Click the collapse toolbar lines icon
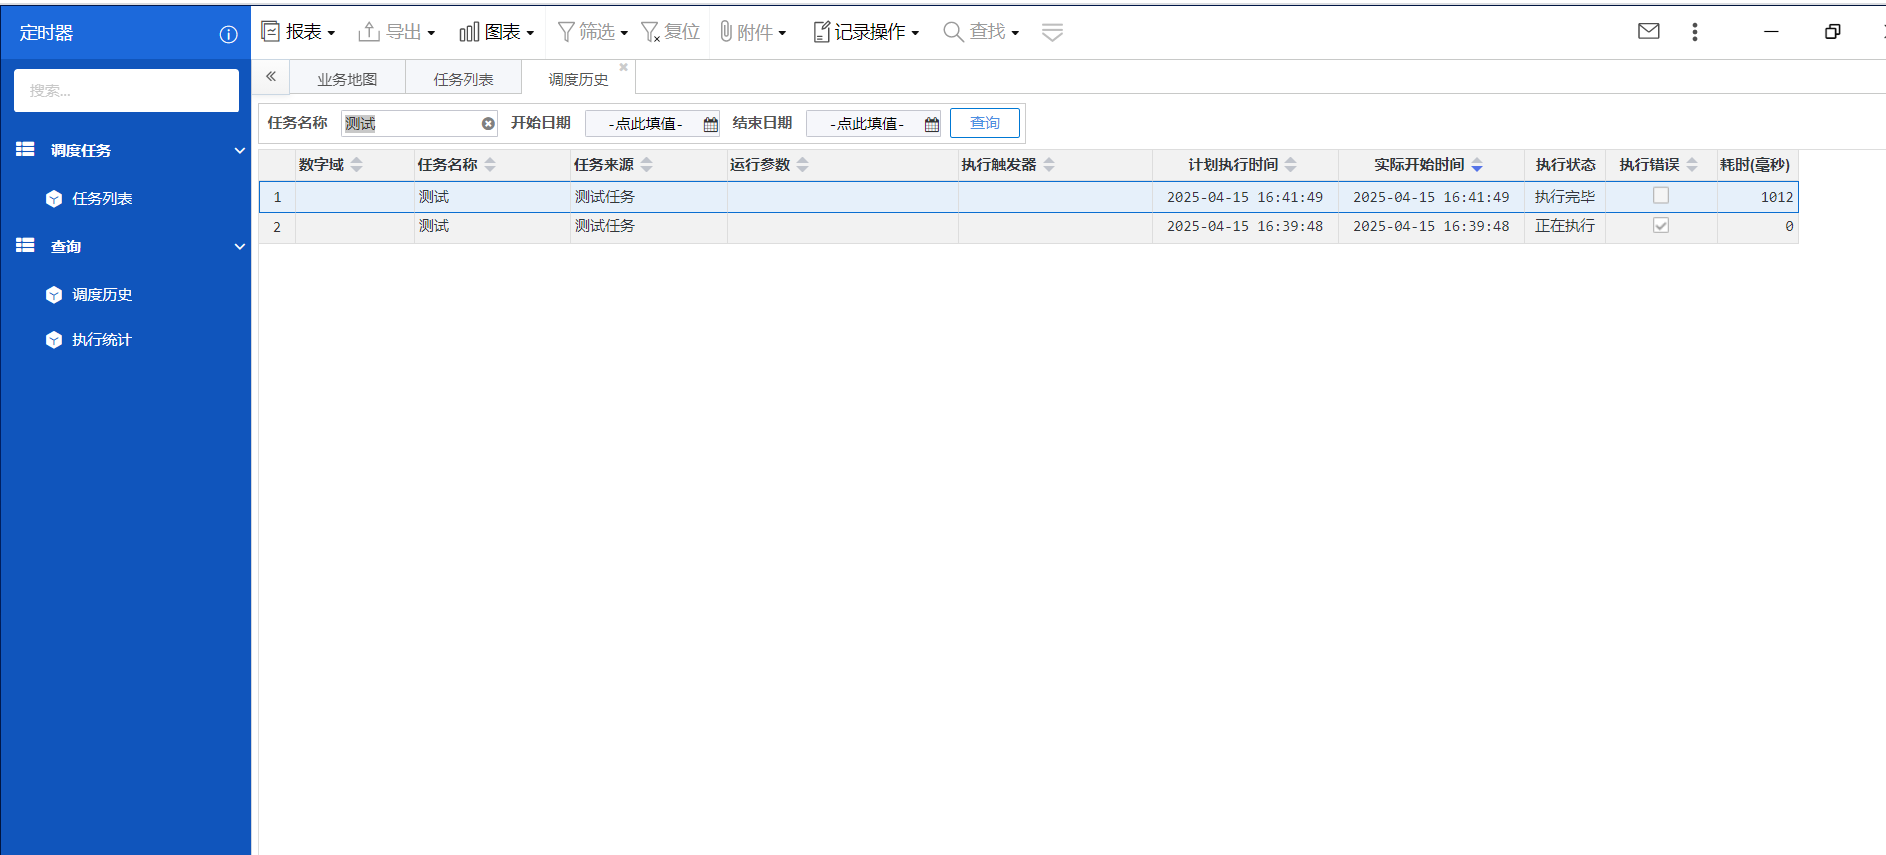This screenshot has width=1886, height=855. click(x=1052, y=32)
